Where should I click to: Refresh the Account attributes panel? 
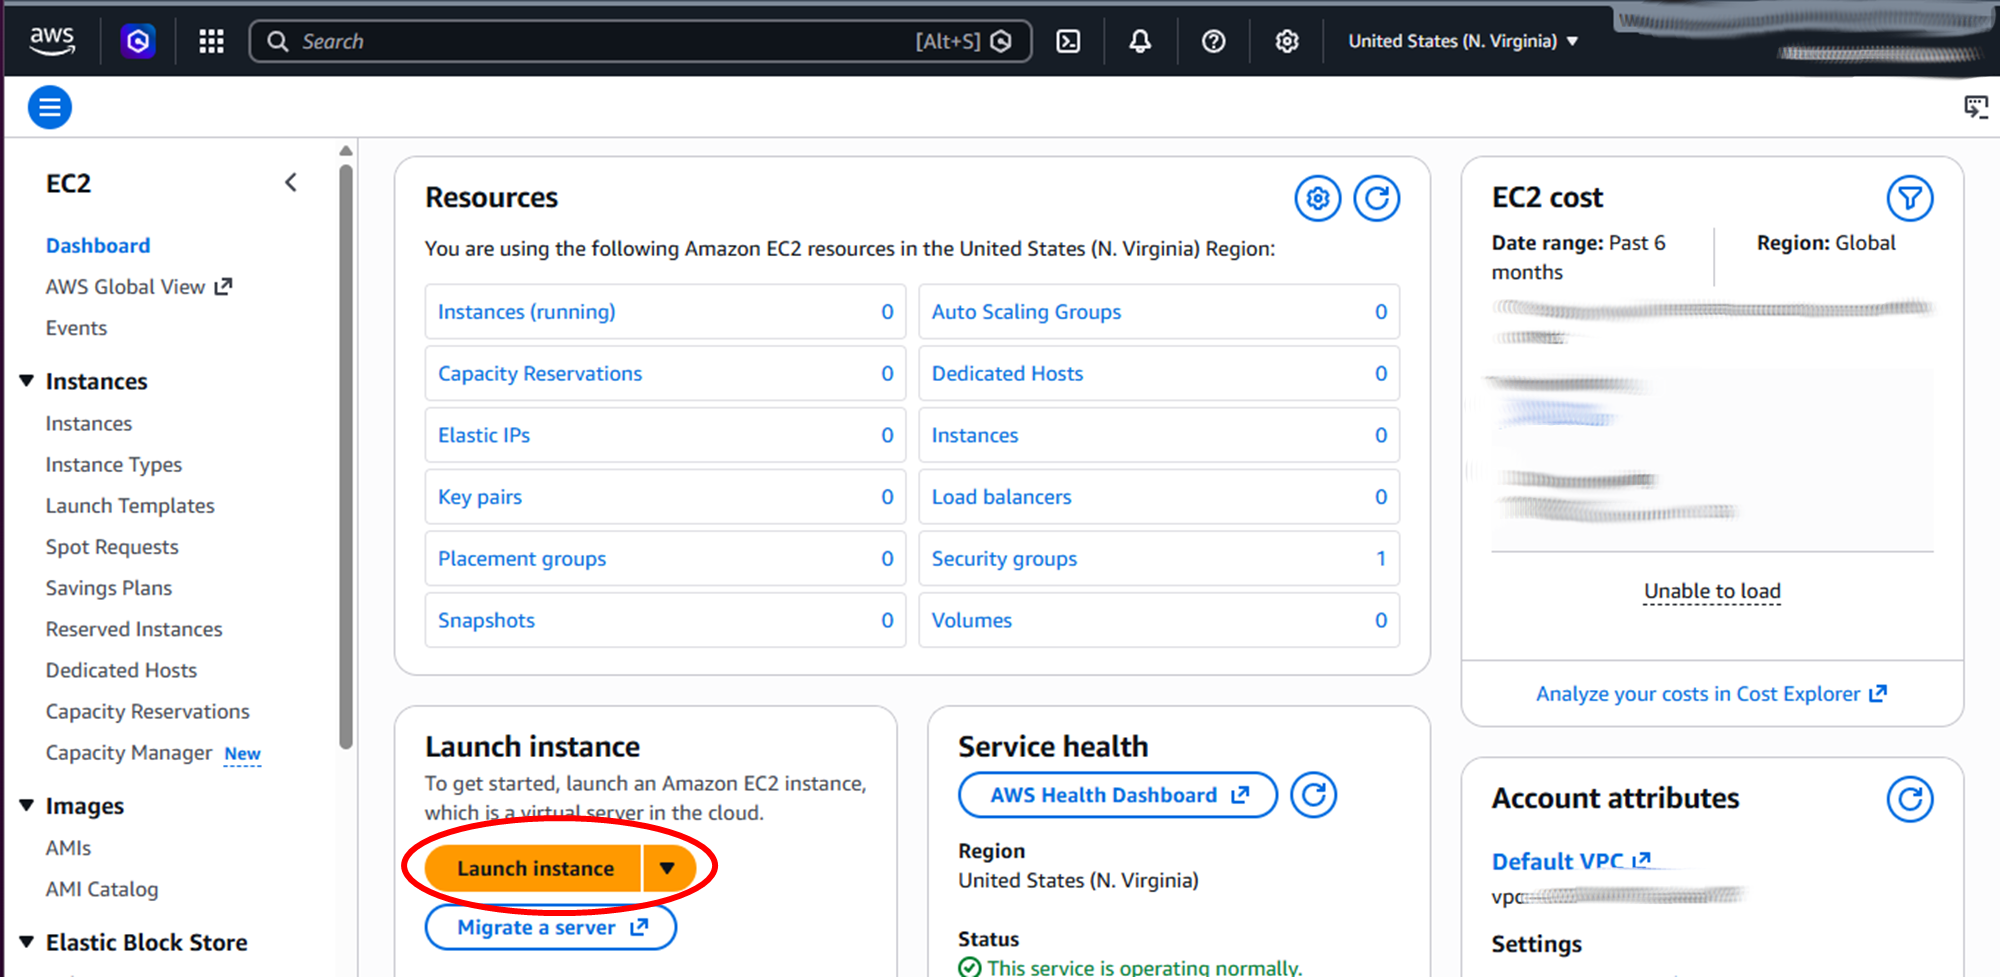coord(1909,800)
